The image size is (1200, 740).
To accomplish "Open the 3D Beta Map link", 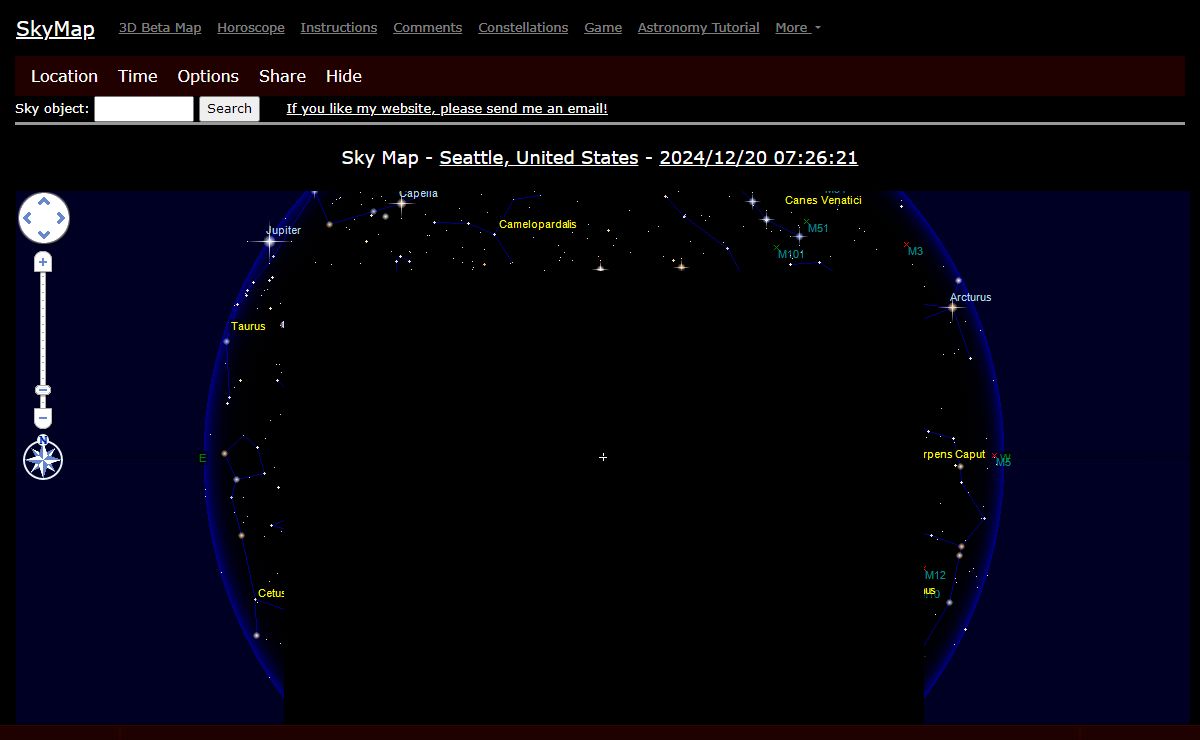I will 160,28.
